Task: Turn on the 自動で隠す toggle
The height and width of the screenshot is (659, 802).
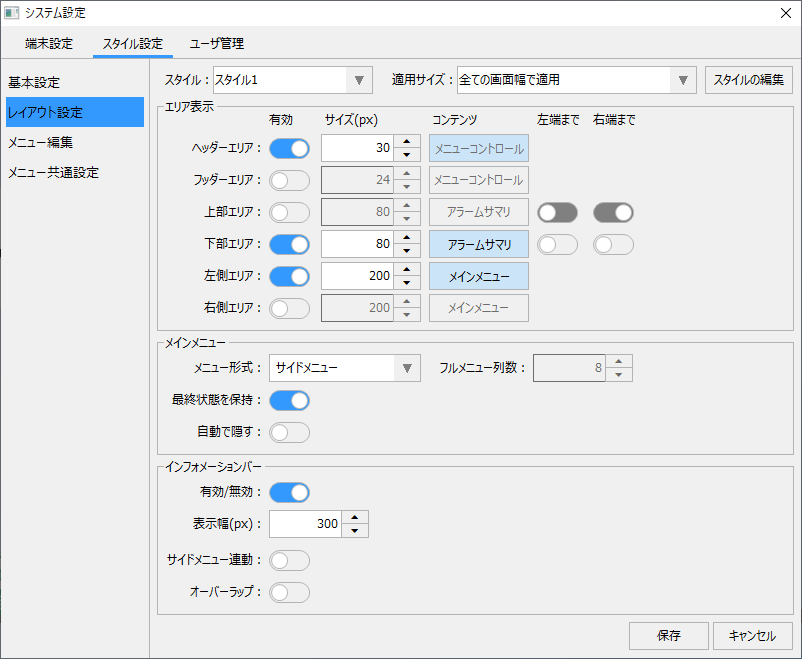Action: click(x=289, y=433)
